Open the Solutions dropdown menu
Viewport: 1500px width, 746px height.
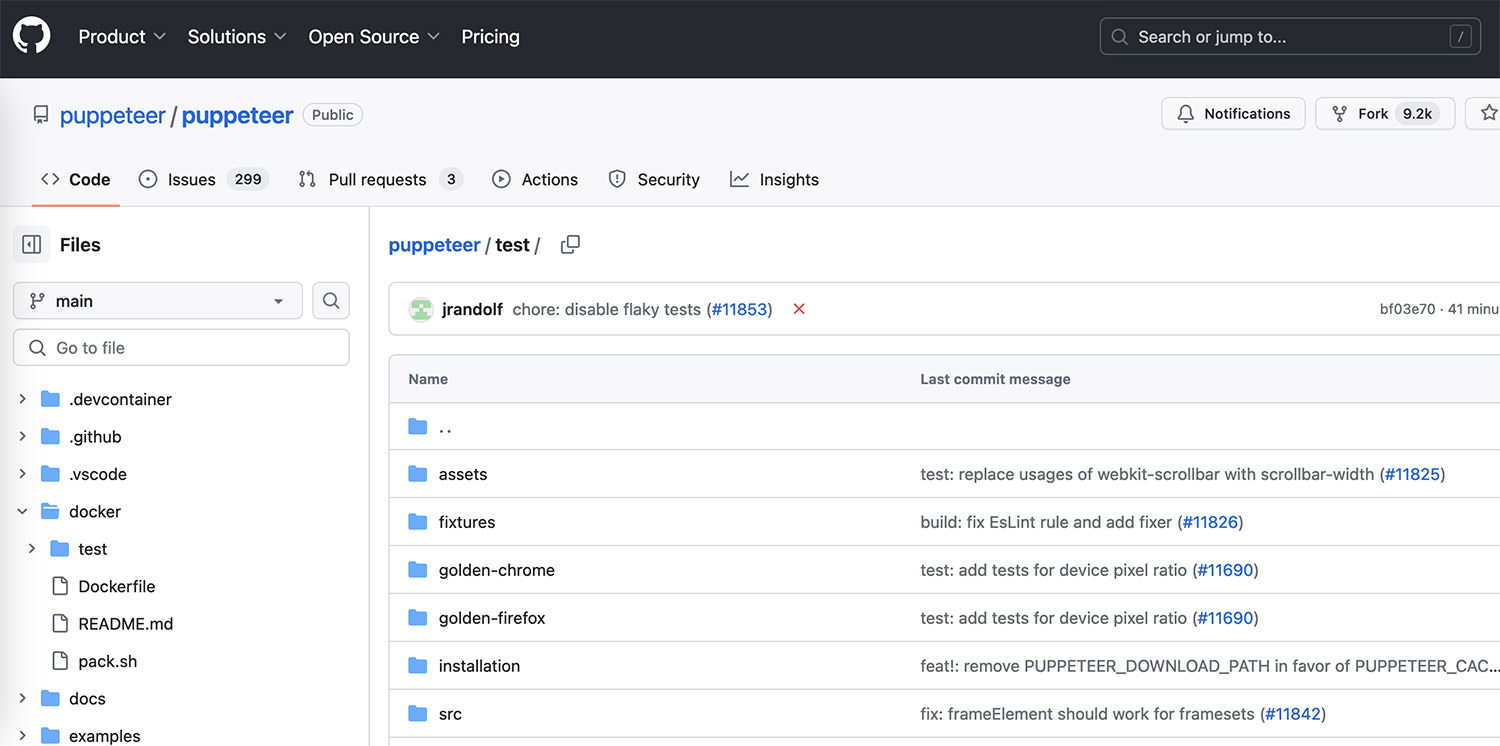click(x=237, y=37)
